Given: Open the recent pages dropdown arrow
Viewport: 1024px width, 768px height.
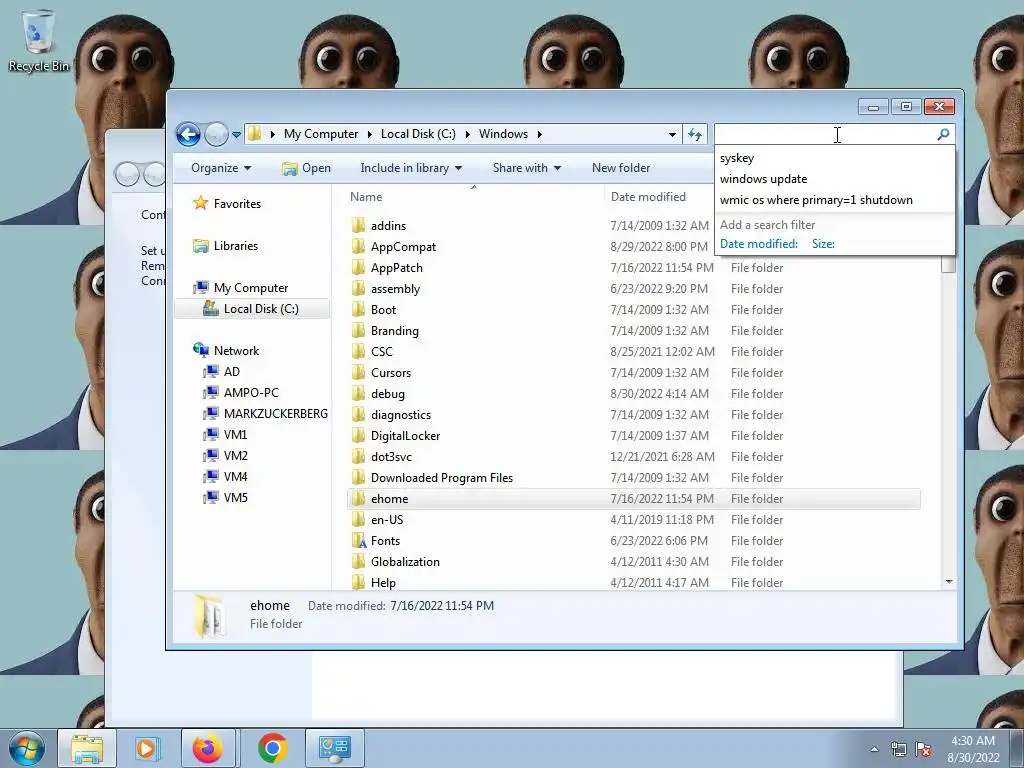Looking at the screenshot, I should click(x=236, y=135).
